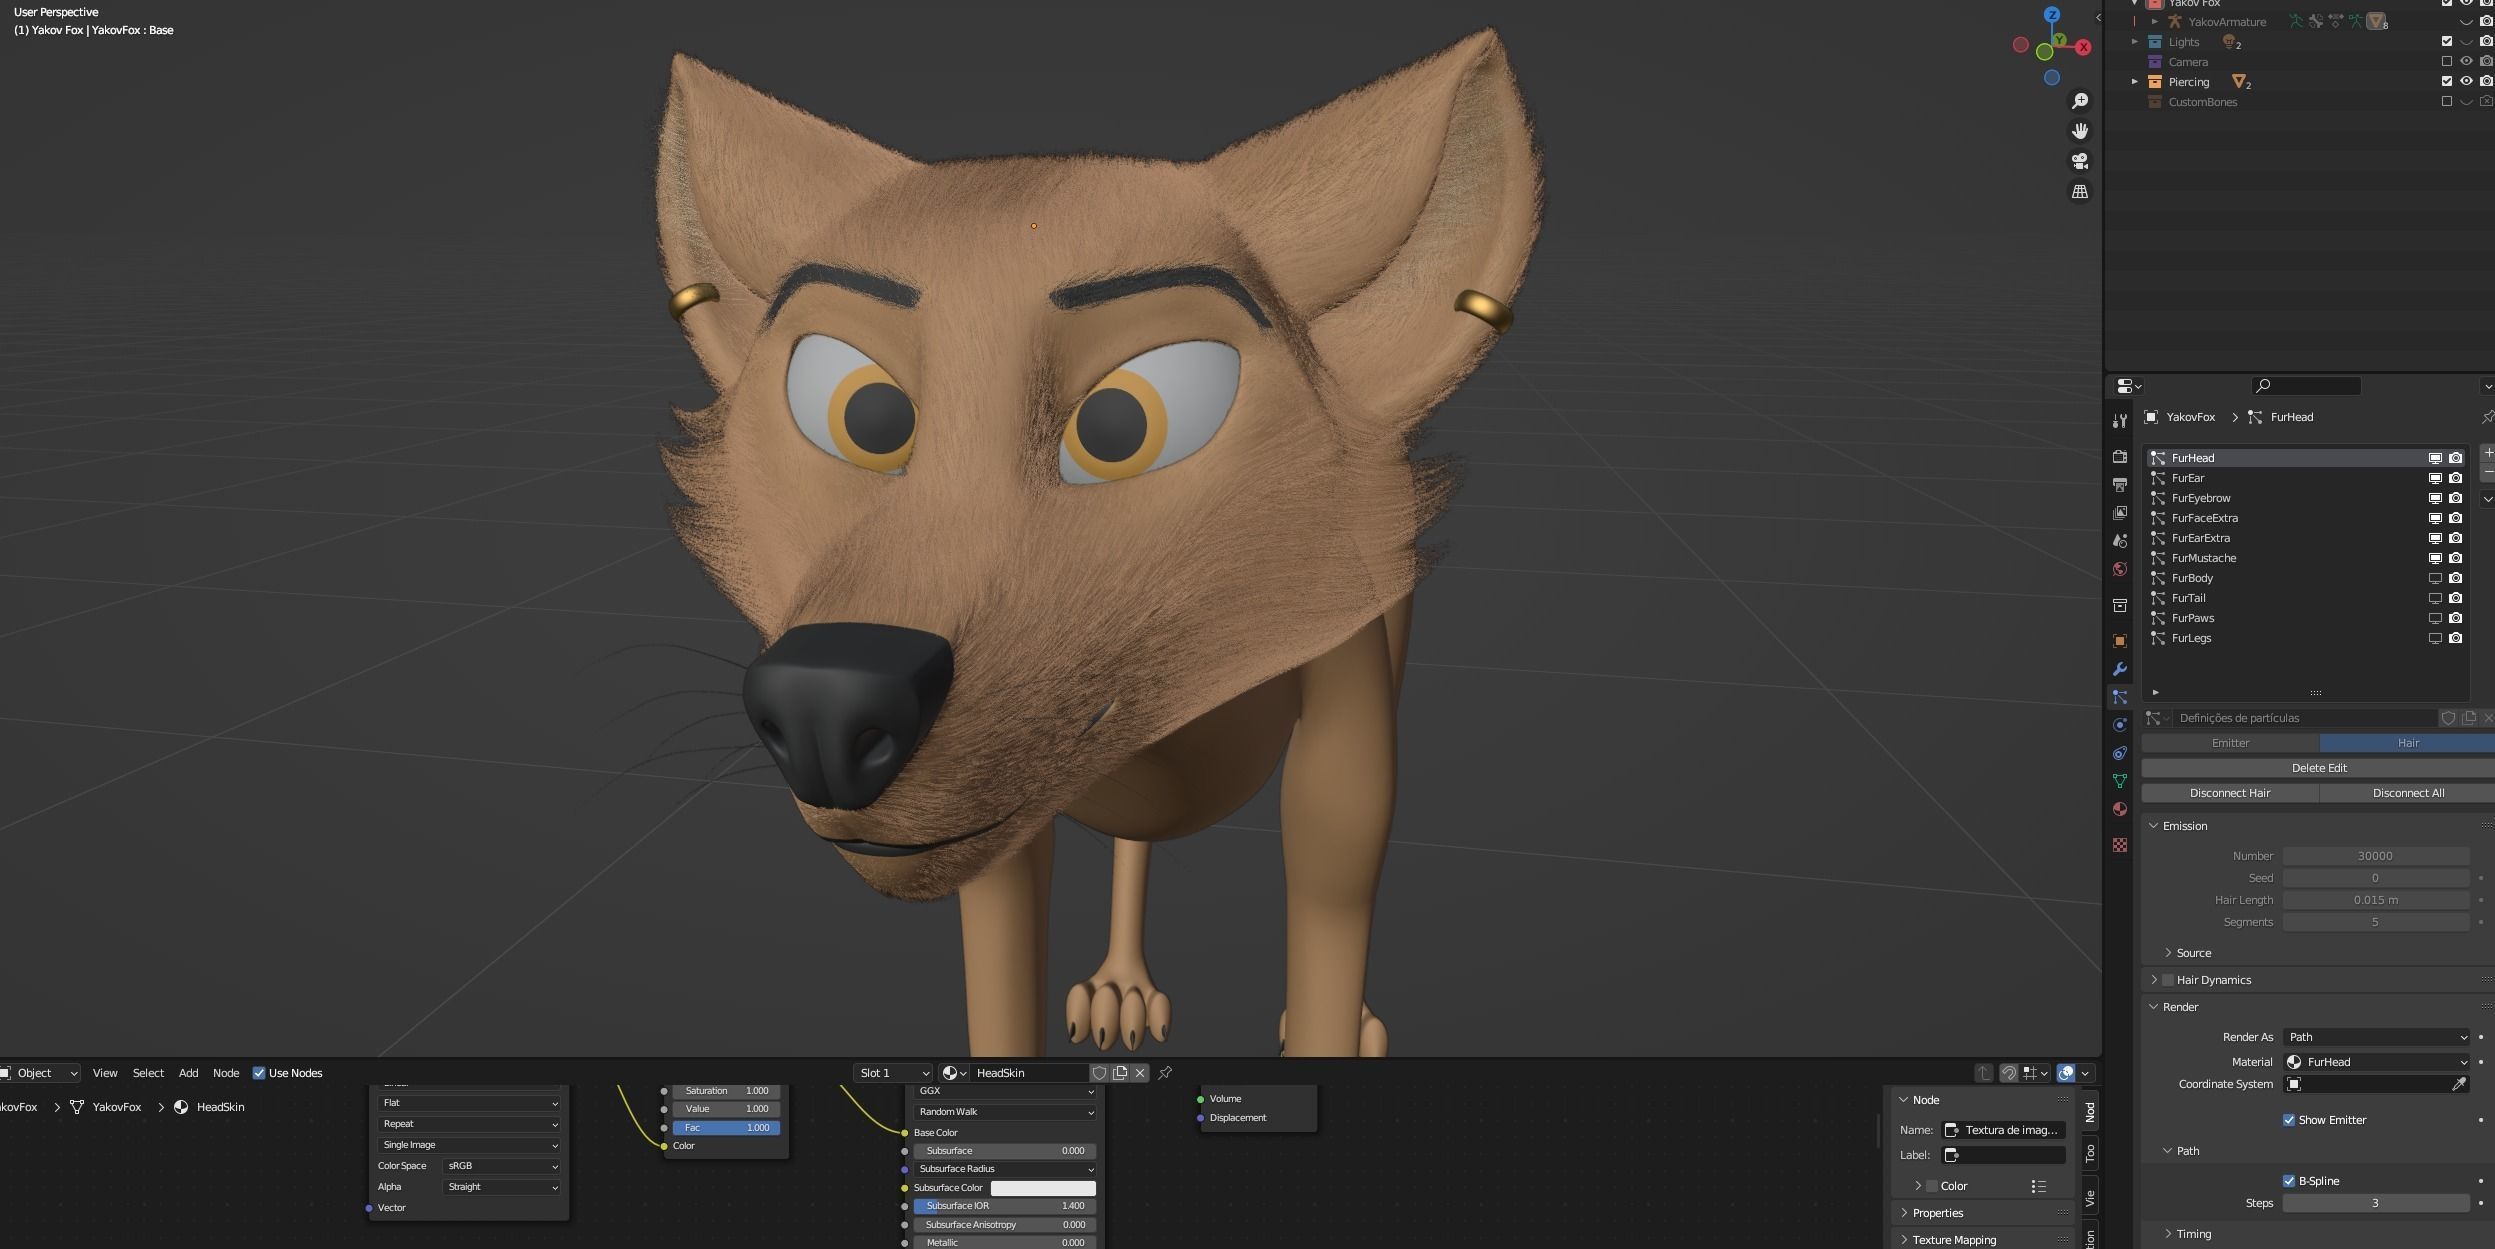Screen dimensions: 2495x1249
Task: Switch to the Emitter tab
Action: coord(2230,743)
